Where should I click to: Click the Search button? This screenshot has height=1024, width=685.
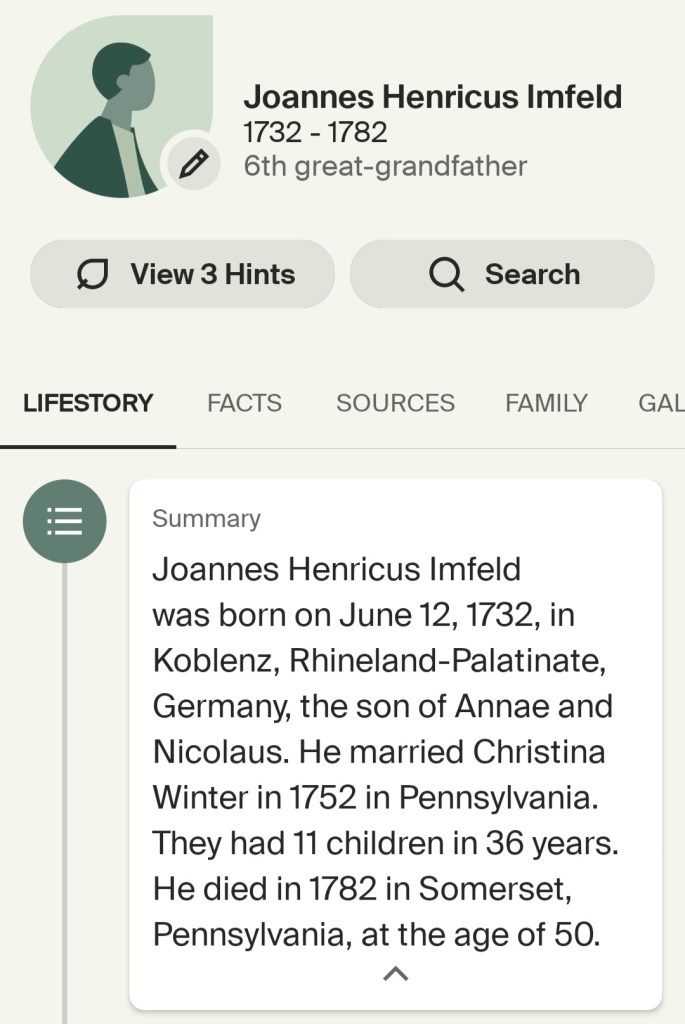click(502, 274)
